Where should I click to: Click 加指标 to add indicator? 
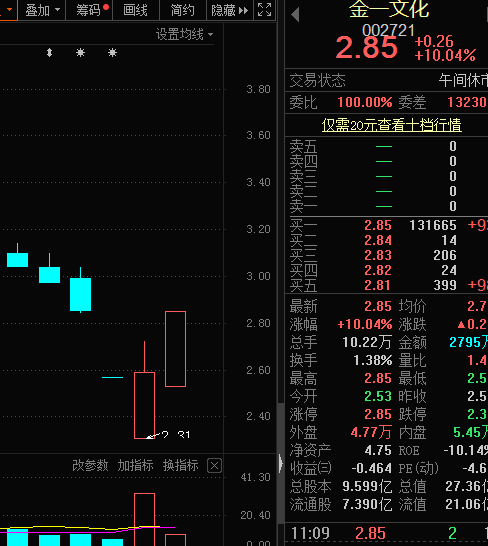tap(135, 465)
